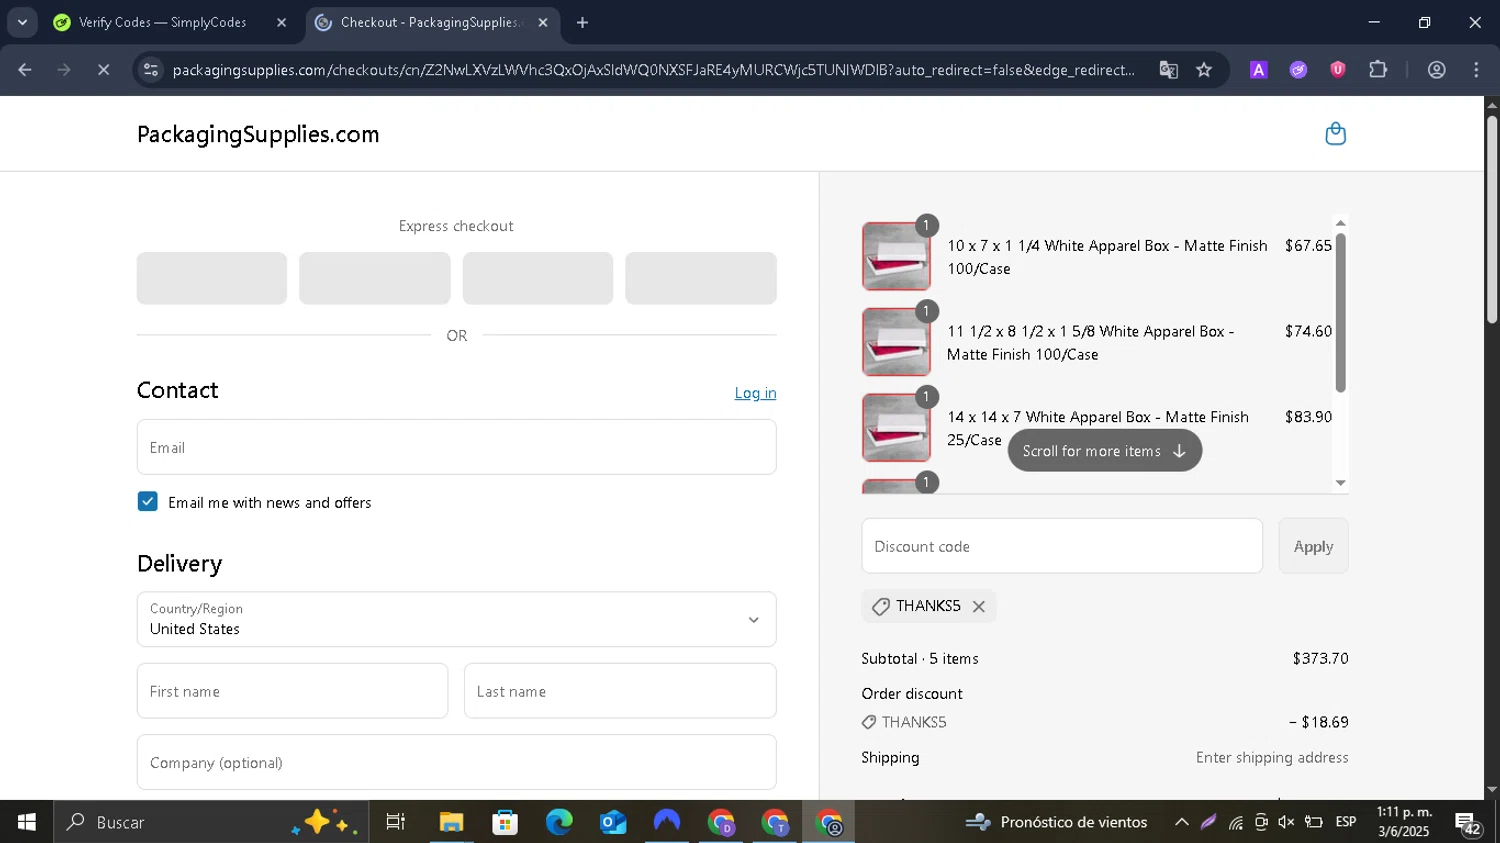Click the Scroll for more items button
Screen dimensions: 1500x843
tap(1105, 451)
